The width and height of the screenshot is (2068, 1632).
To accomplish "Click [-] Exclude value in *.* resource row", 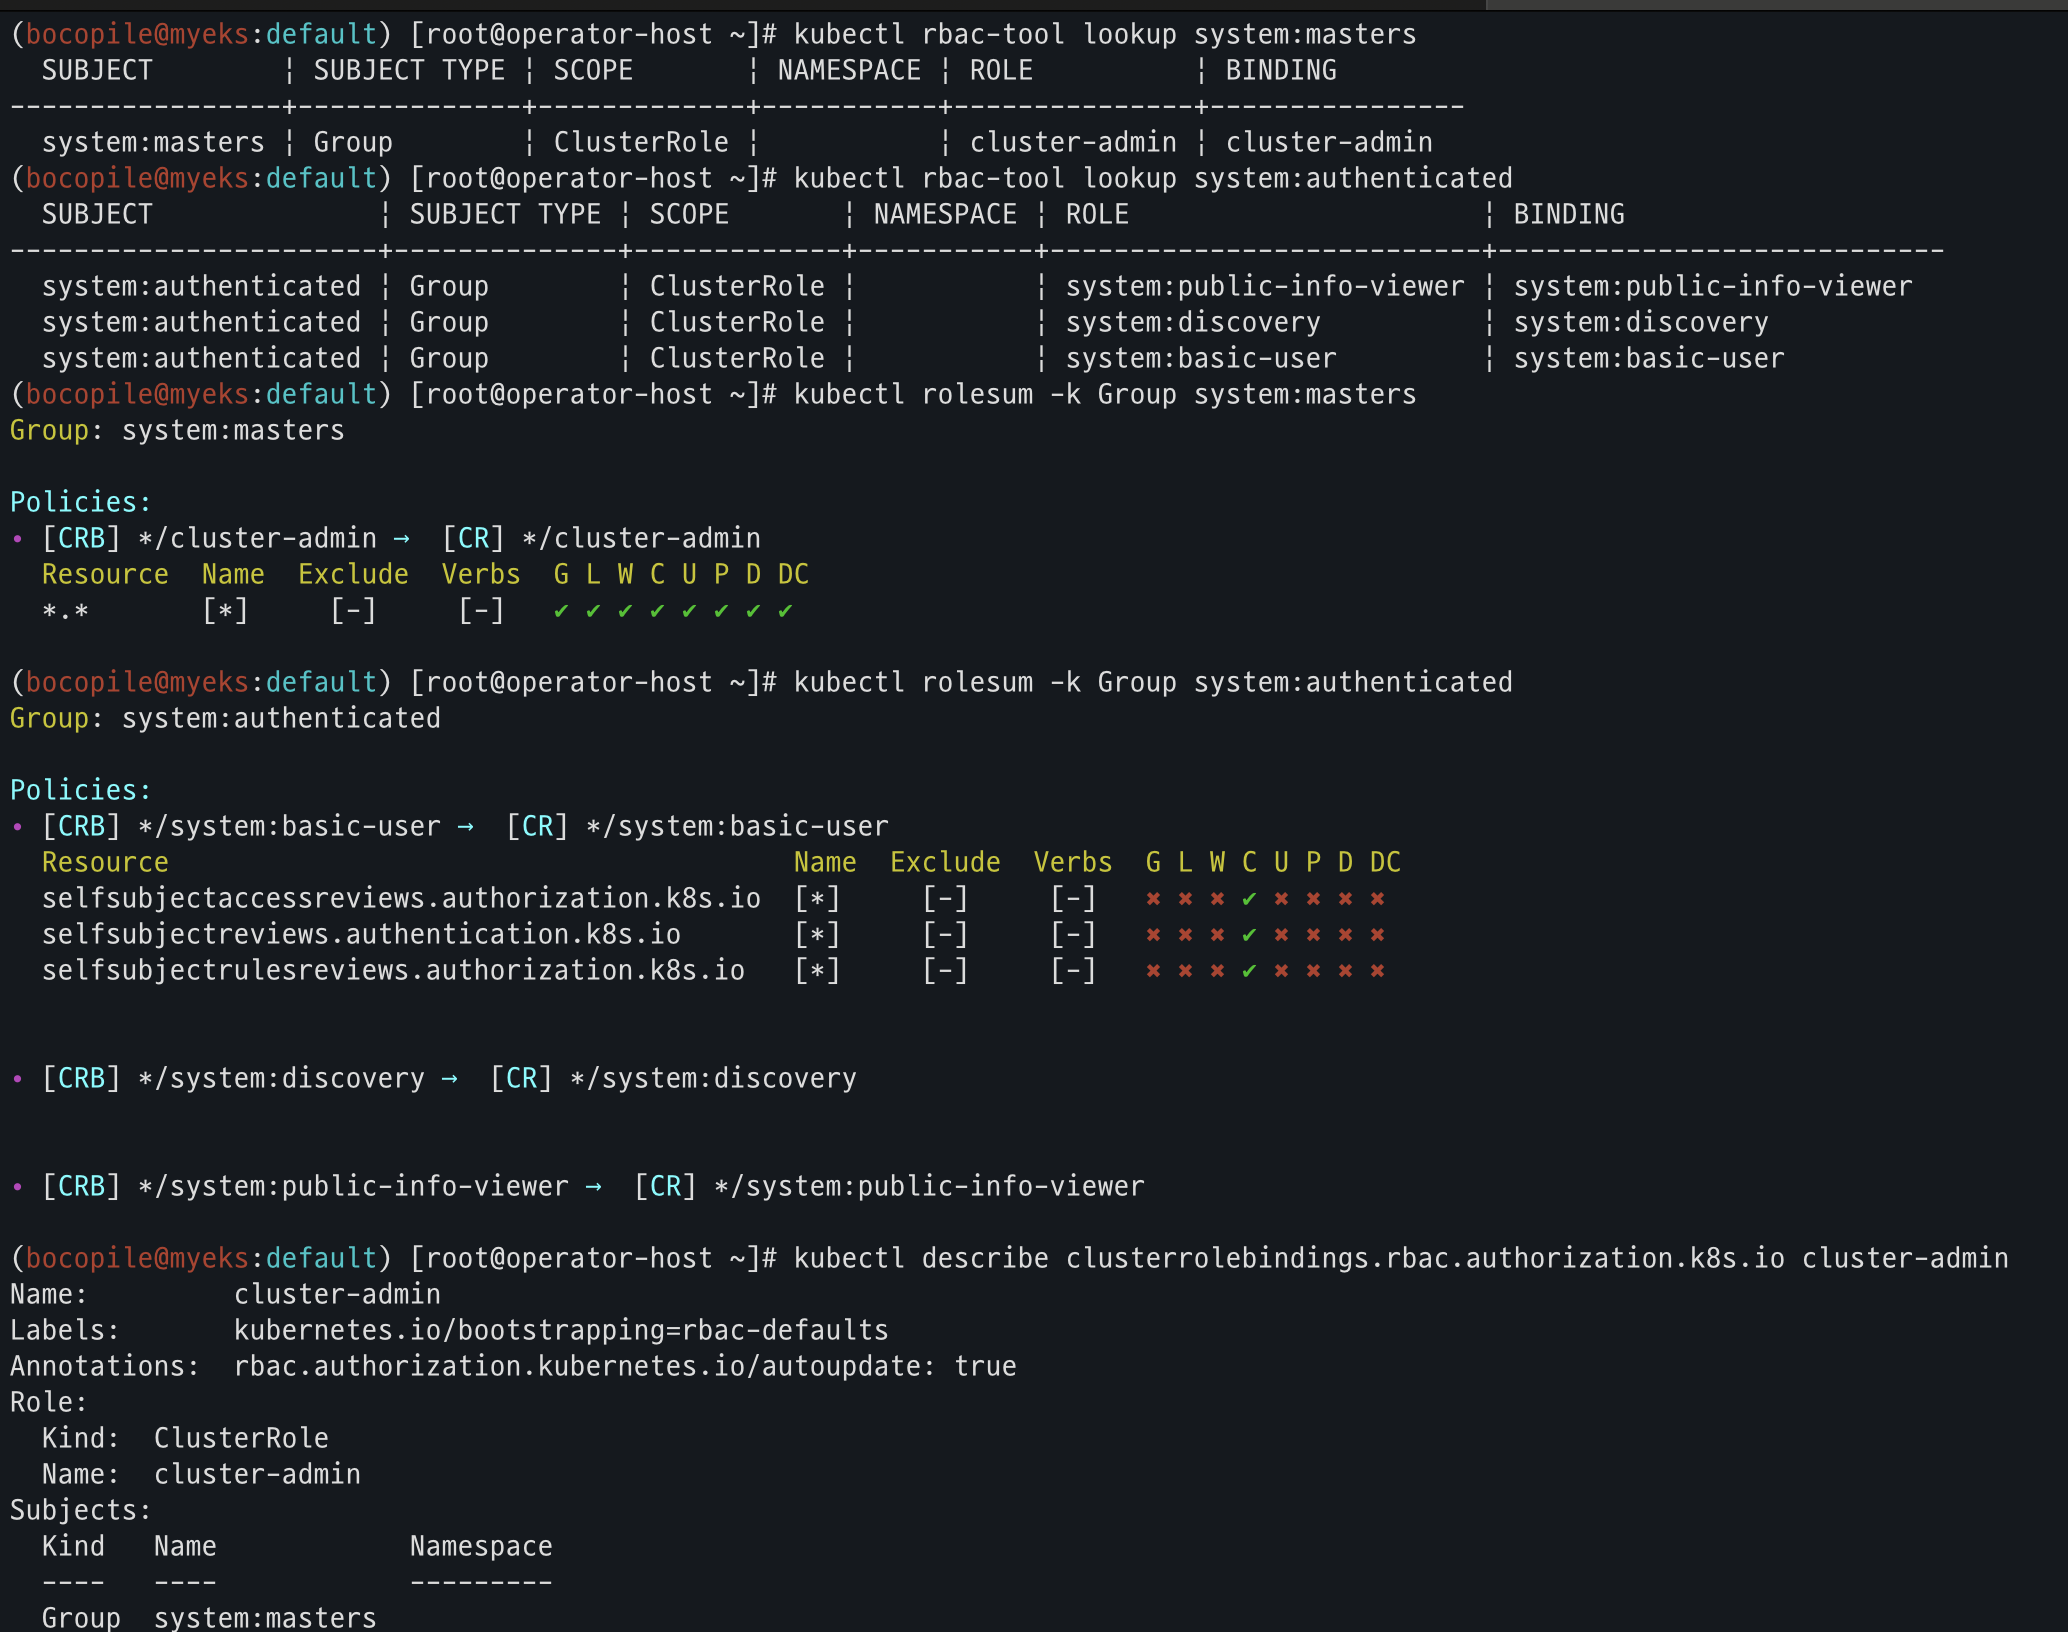I will coord(353,611).
